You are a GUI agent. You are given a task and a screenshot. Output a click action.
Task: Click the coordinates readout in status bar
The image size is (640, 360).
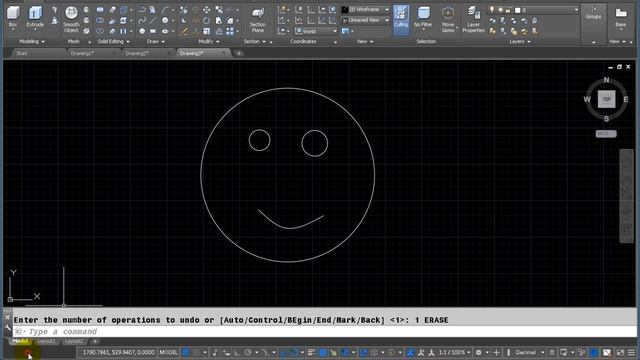118,352
